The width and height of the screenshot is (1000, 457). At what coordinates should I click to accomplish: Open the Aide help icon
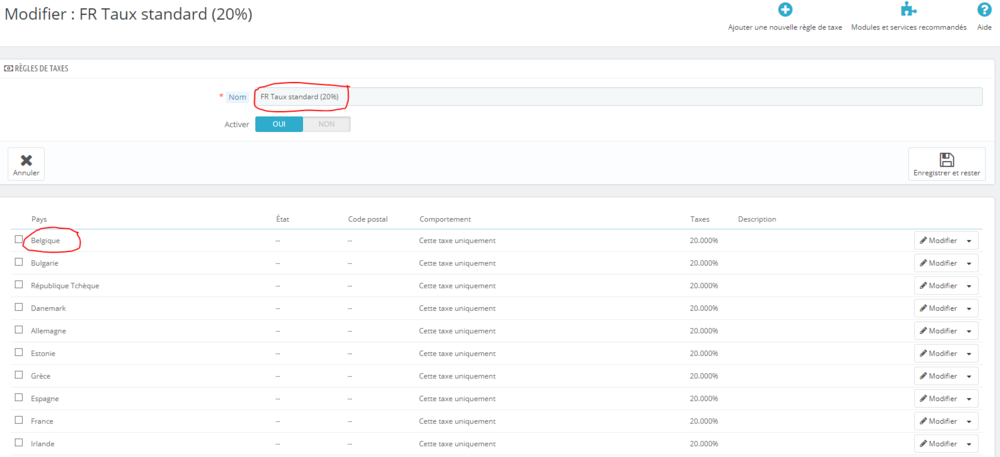click(984, 10)
